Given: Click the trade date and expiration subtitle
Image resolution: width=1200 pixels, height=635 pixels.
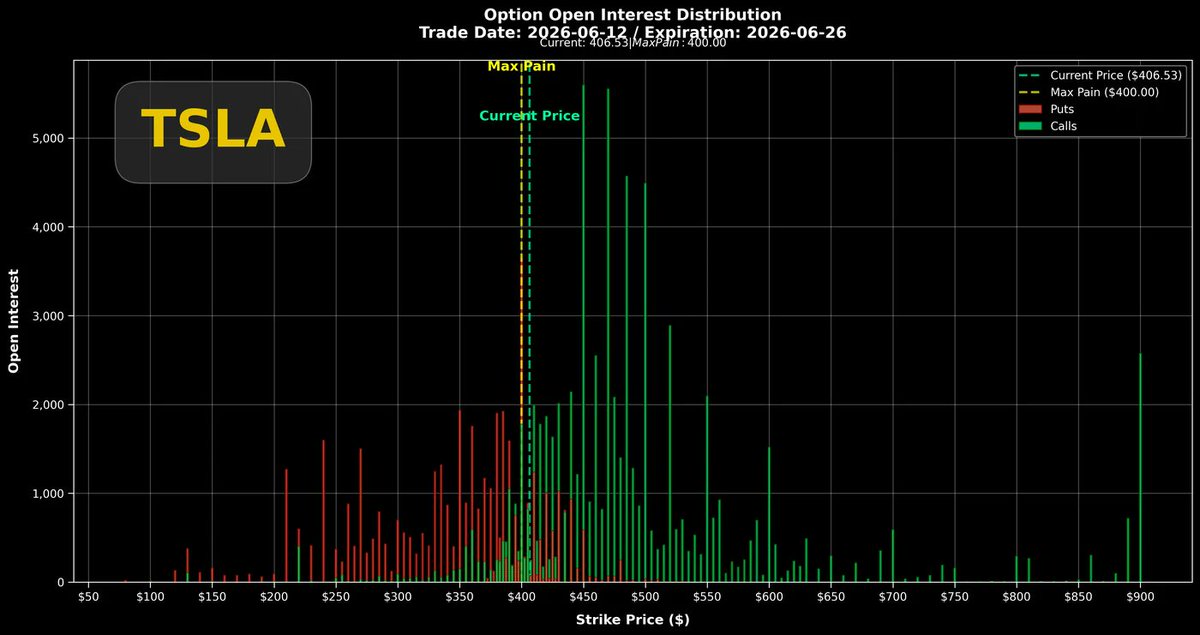Looking at the screenshot, I should pos(633,32).
